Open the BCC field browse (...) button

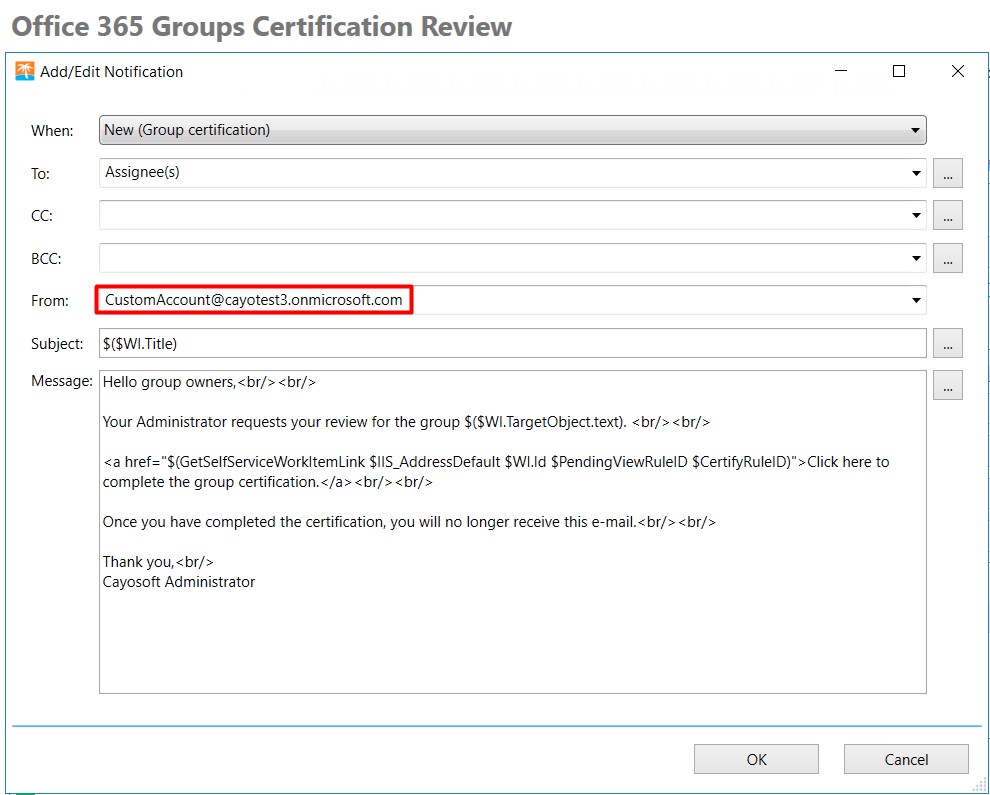pos(948,258)
